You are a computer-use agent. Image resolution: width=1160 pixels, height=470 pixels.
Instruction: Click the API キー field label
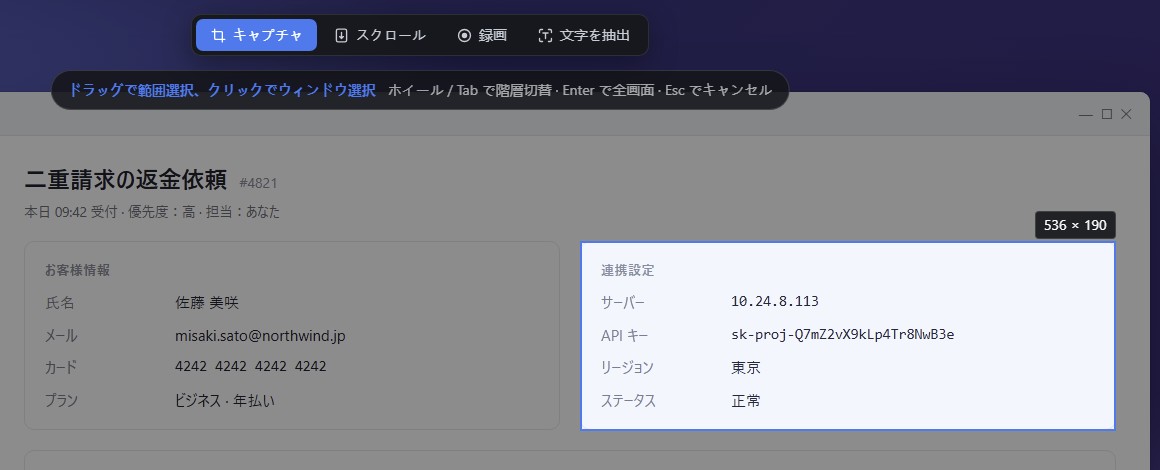pyautogui.click(x=624, y=336)
